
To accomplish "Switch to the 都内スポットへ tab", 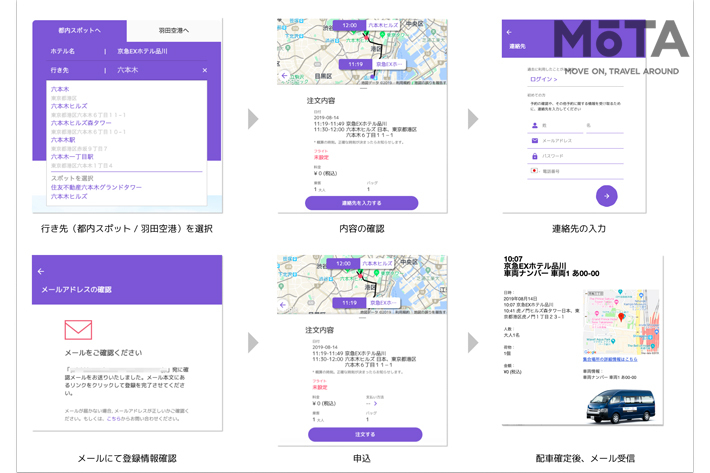I will (x=80, y=30).
